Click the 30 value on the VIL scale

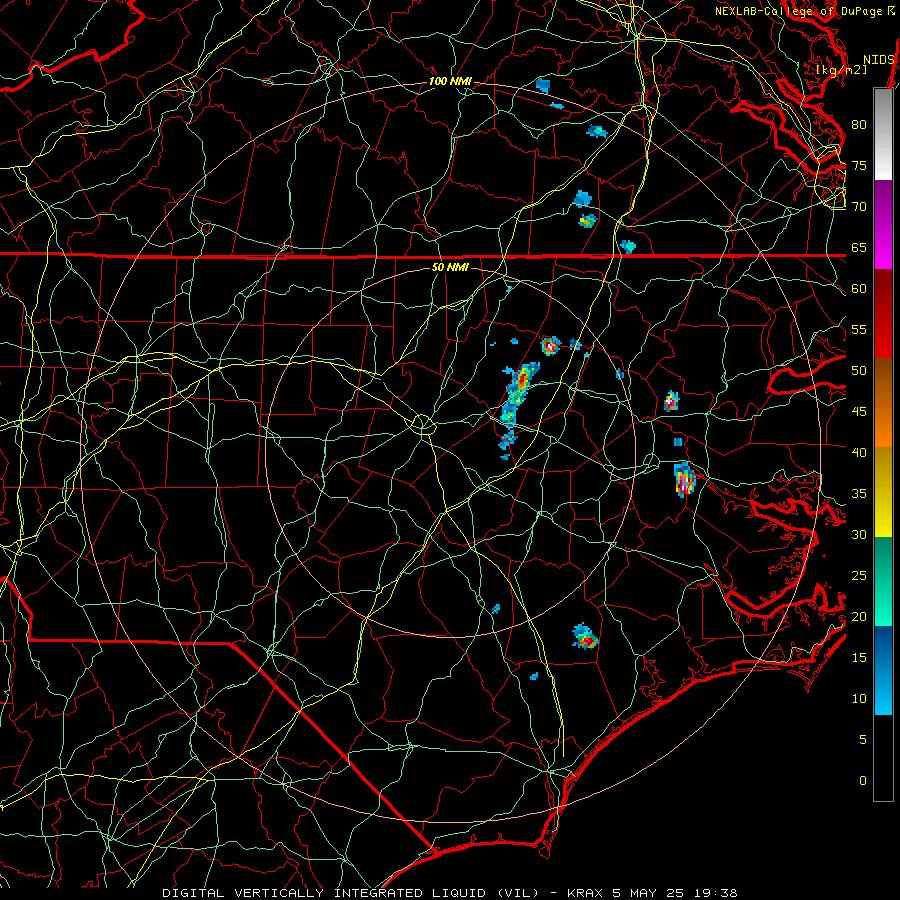click(859, 534)
